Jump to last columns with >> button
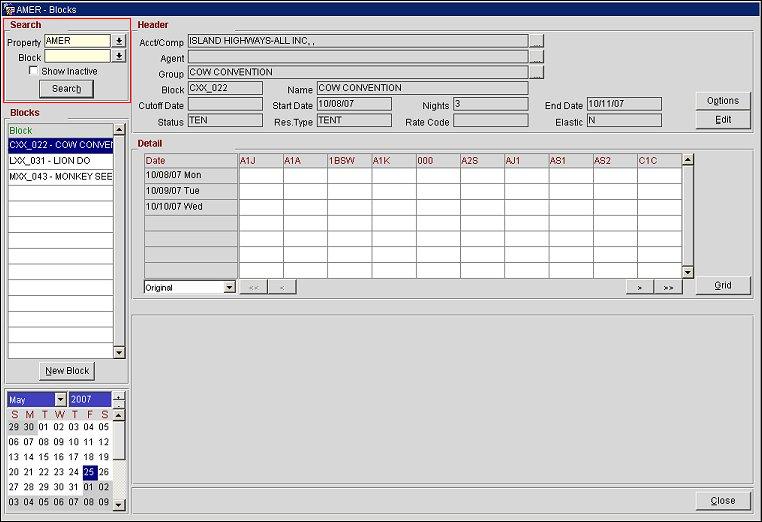 [668, 287]
